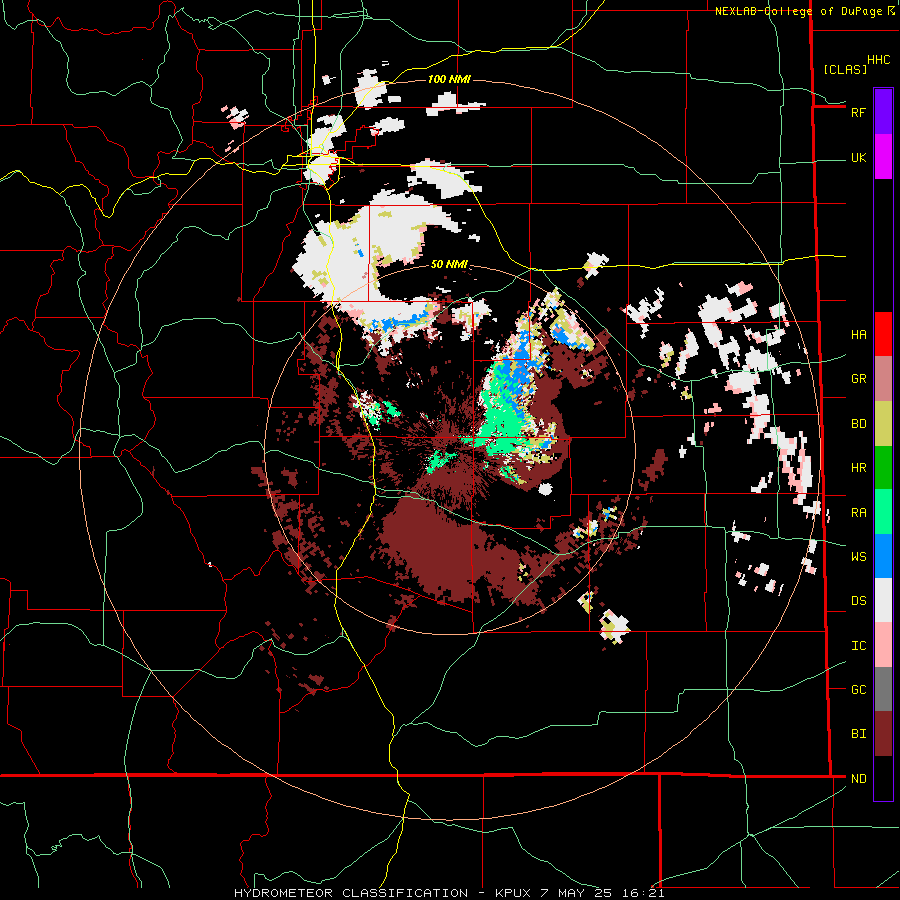Screen dimensions: 900x900
Task: Click the 50 NMI range ring label
Action: tap(449, 264)
